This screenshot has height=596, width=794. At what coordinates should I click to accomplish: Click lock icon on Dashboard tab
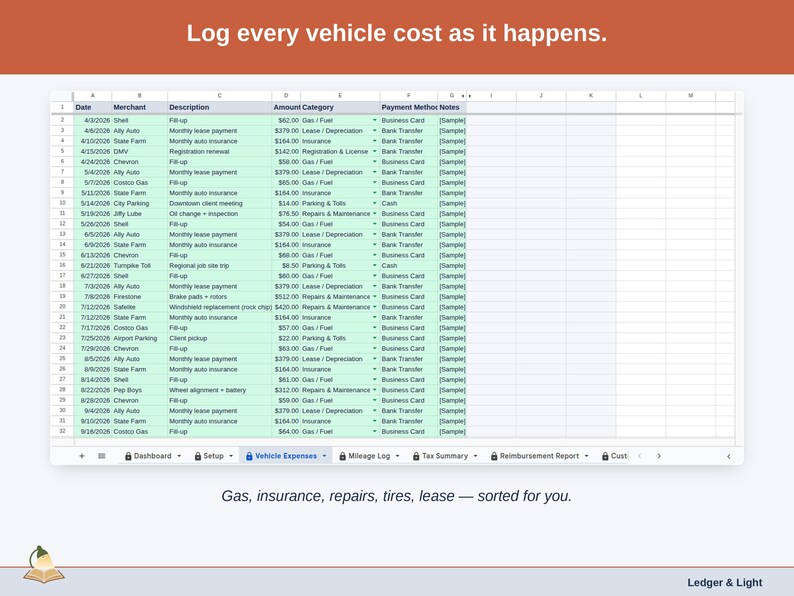128,456
